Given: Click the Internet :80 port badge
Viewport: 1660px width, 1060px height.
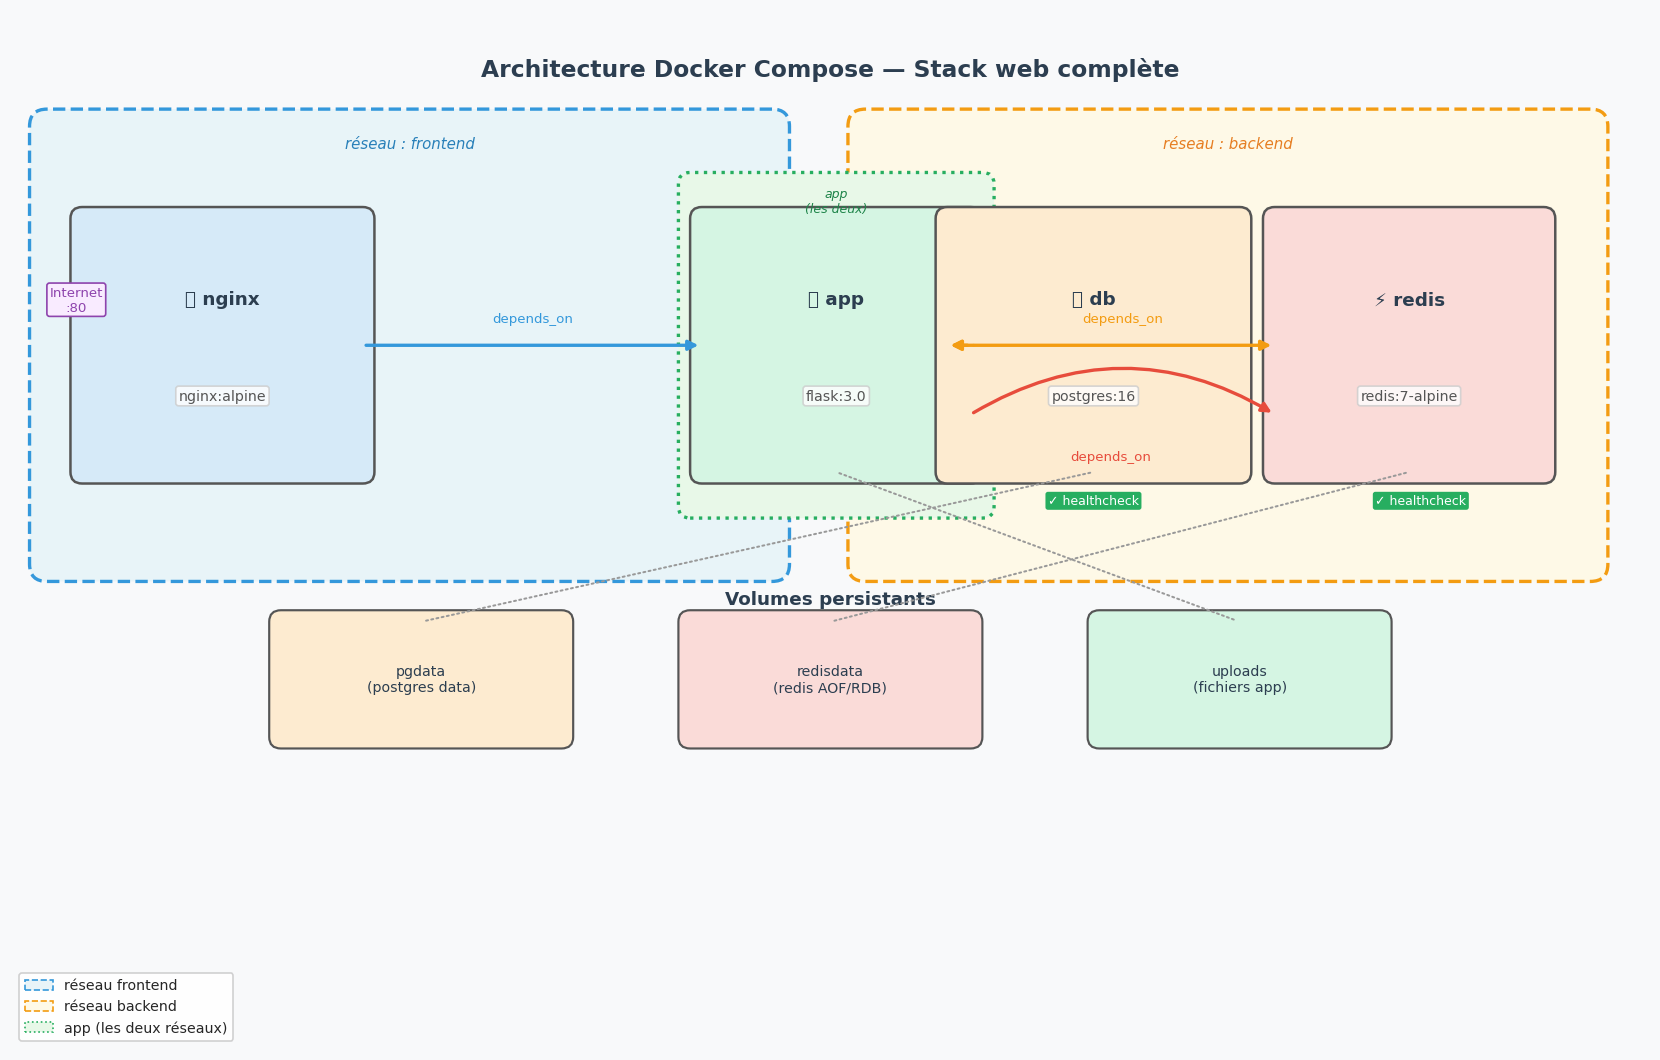Looking at the screenshot, I should click(76, 300).
